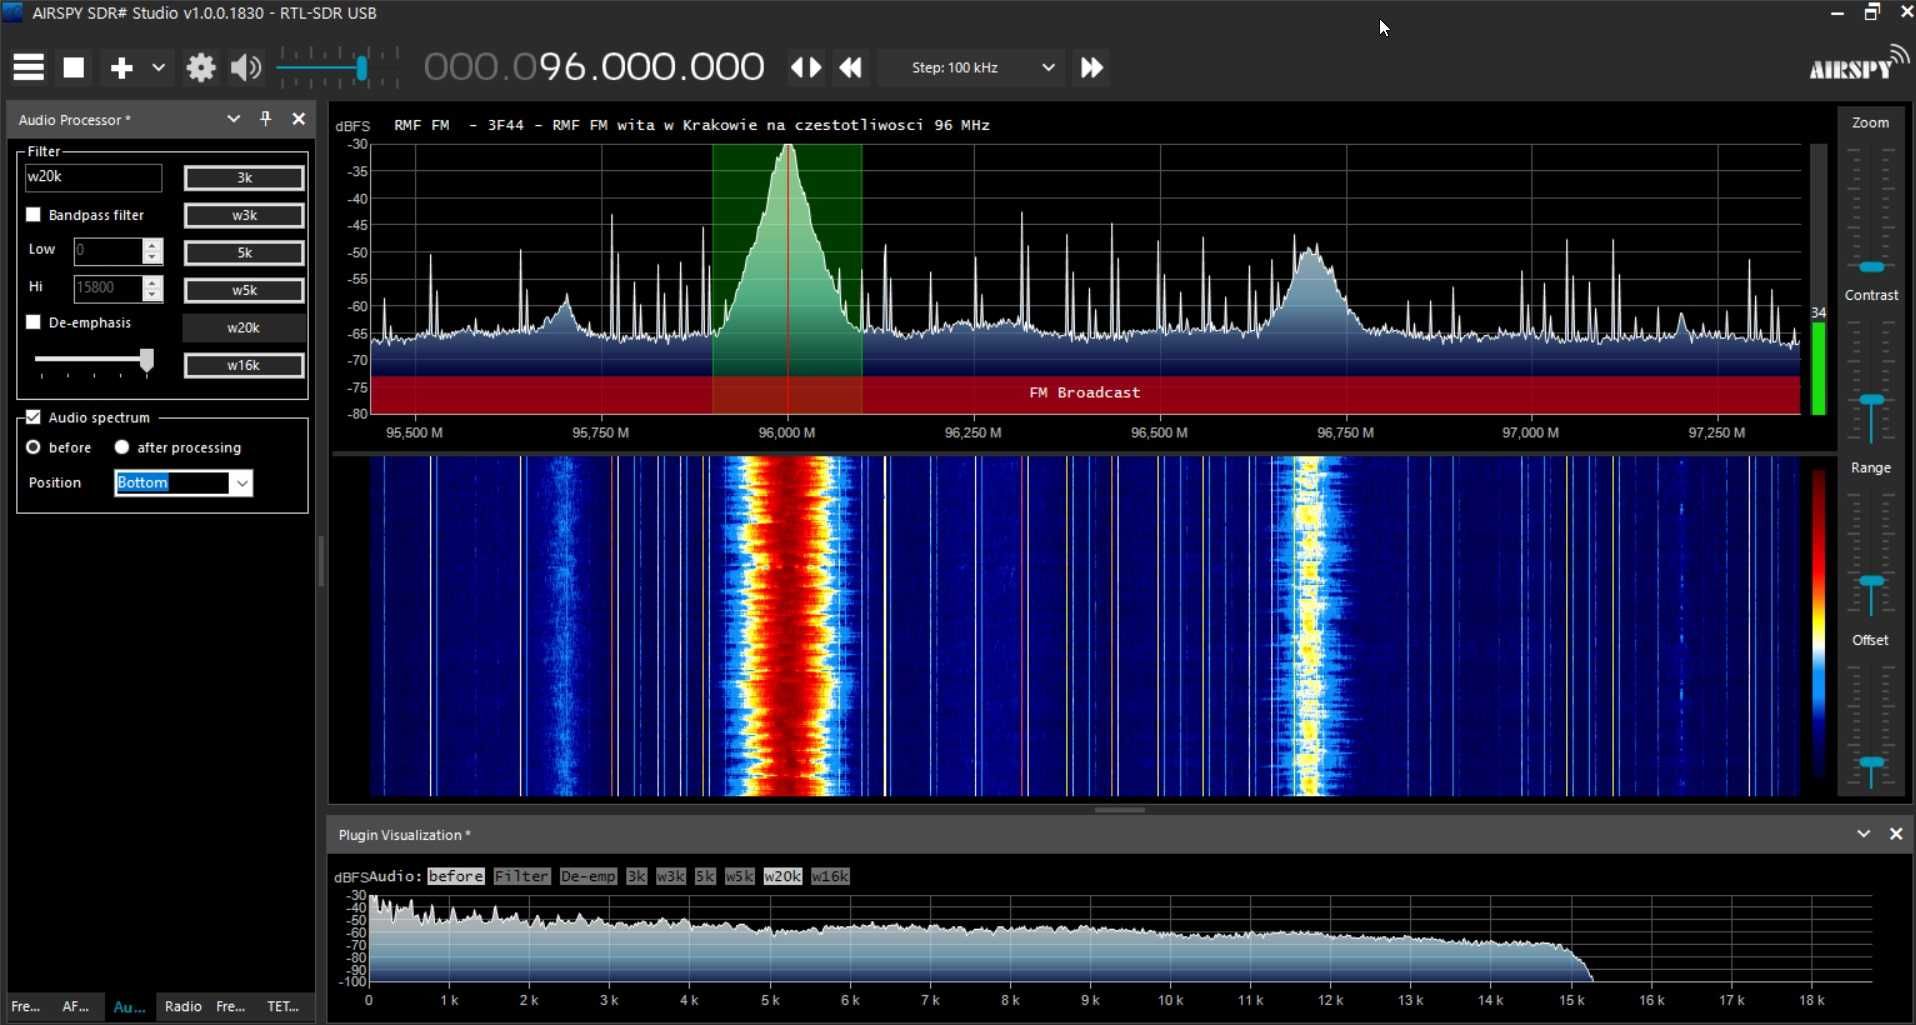Click the w5k audio overlay label
This screenshot has height=1025, width=1916.
(739, 876)
